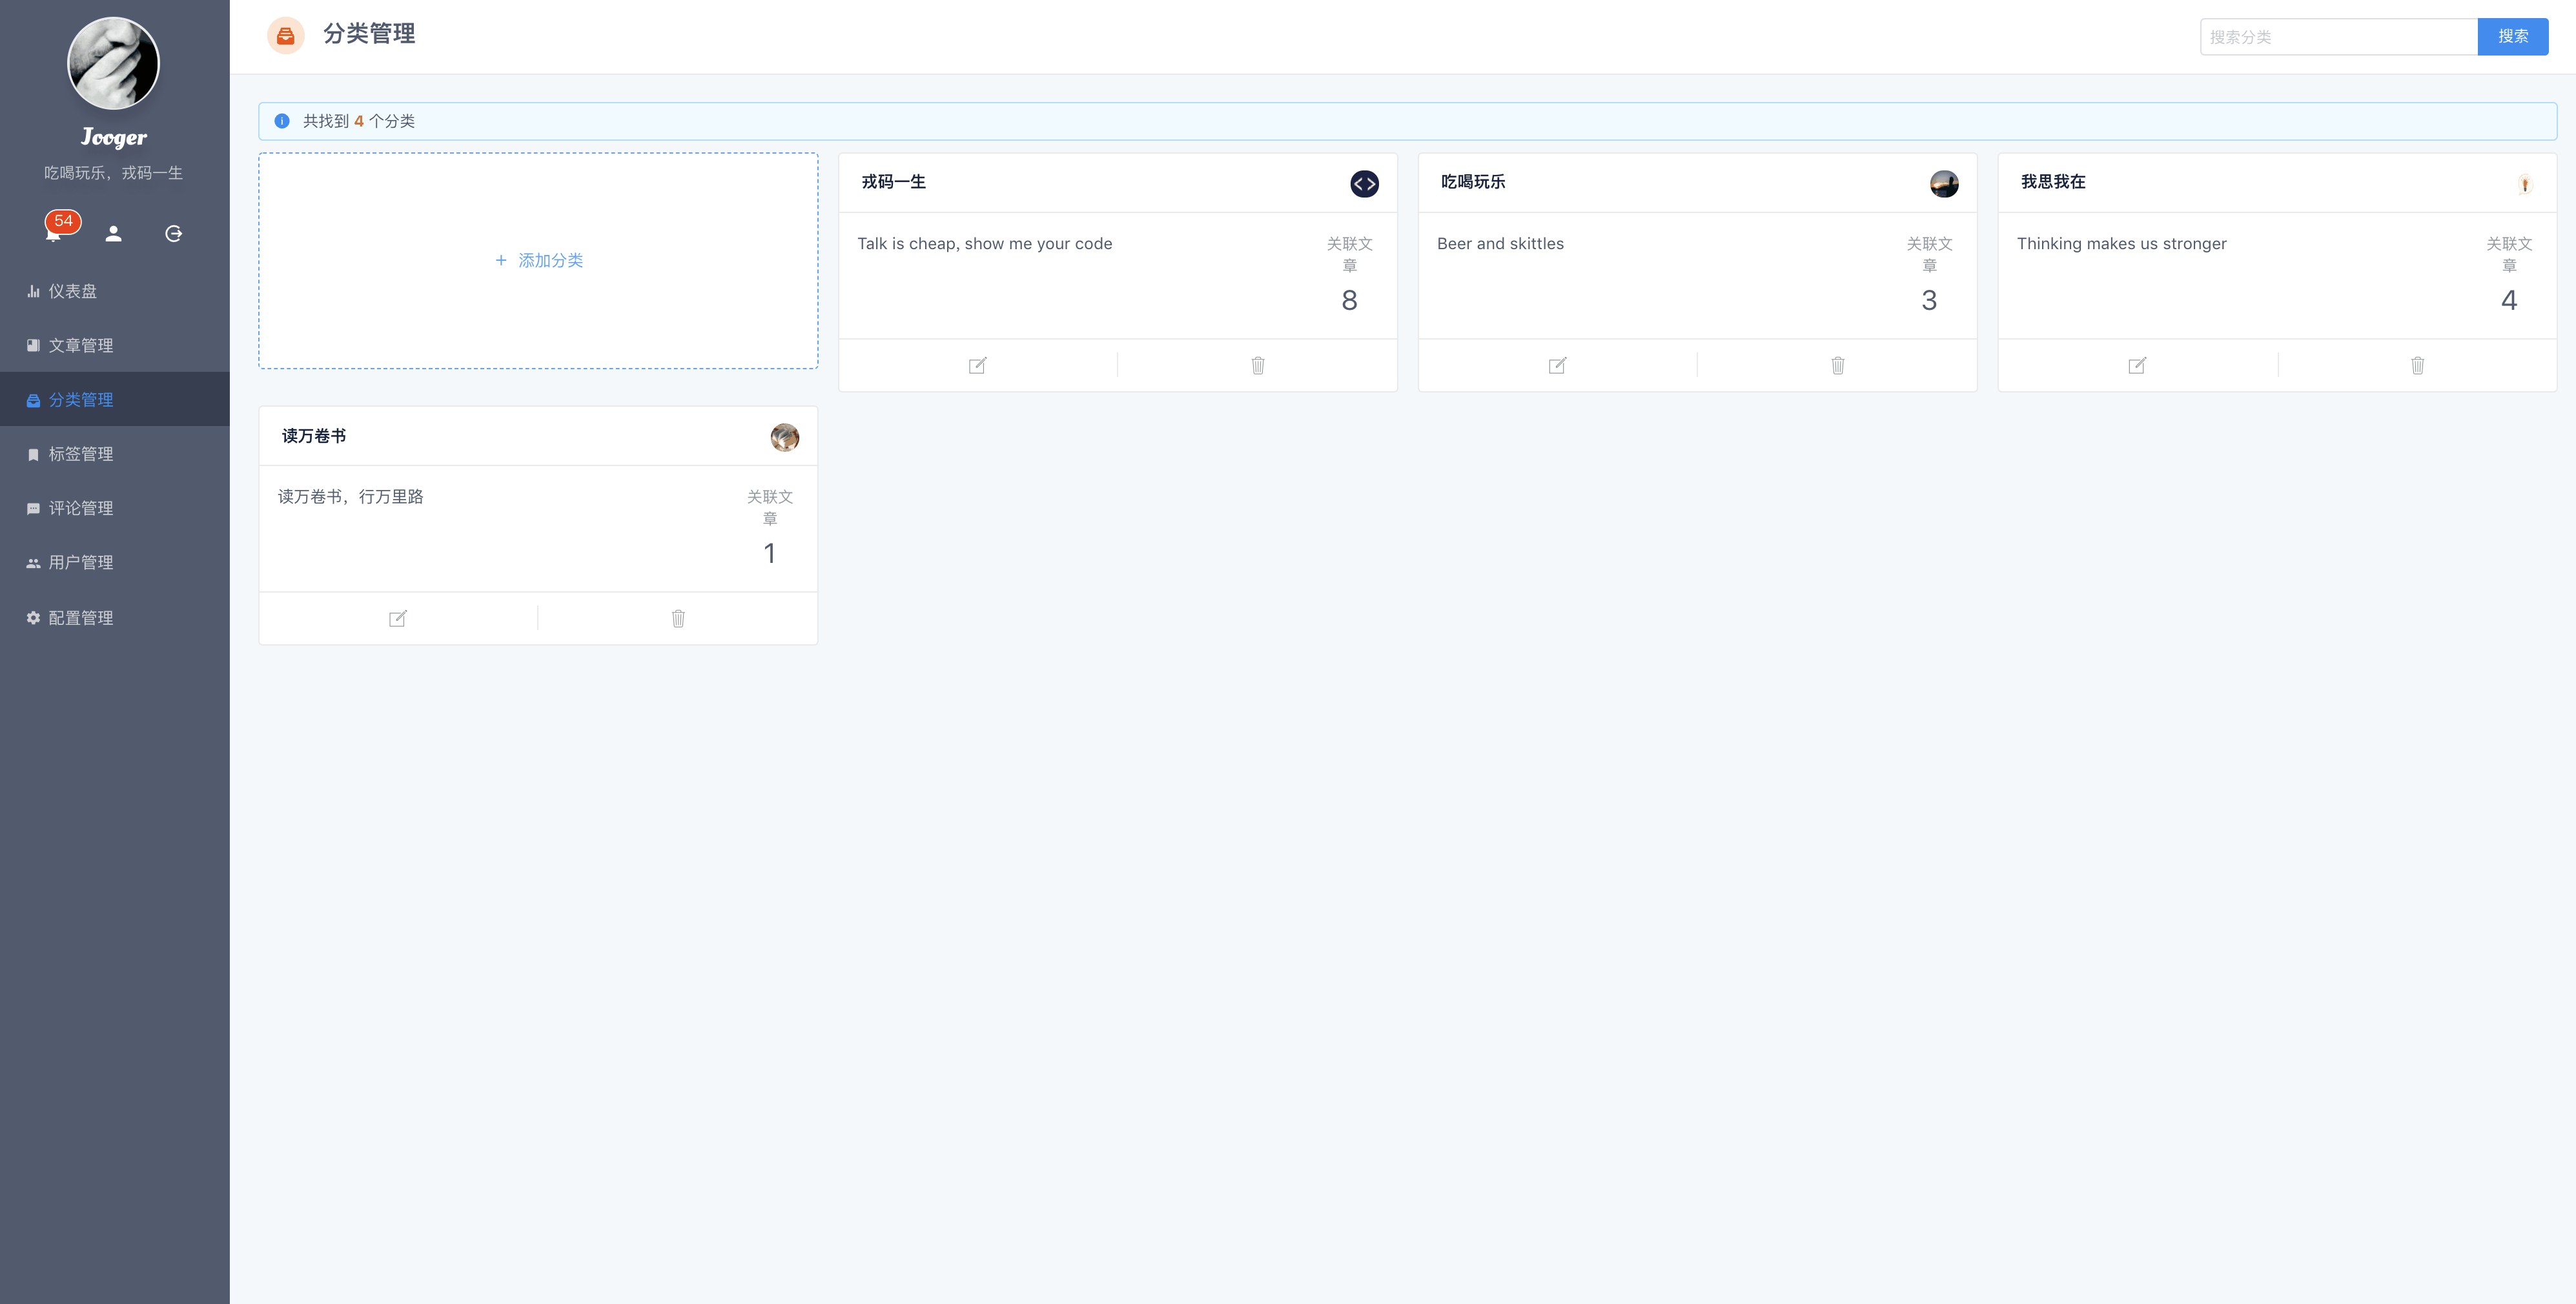Delete the 吃喝玩乐 category
The height and width of the screenshot is (1304, 2576).
pos(1837,365)
